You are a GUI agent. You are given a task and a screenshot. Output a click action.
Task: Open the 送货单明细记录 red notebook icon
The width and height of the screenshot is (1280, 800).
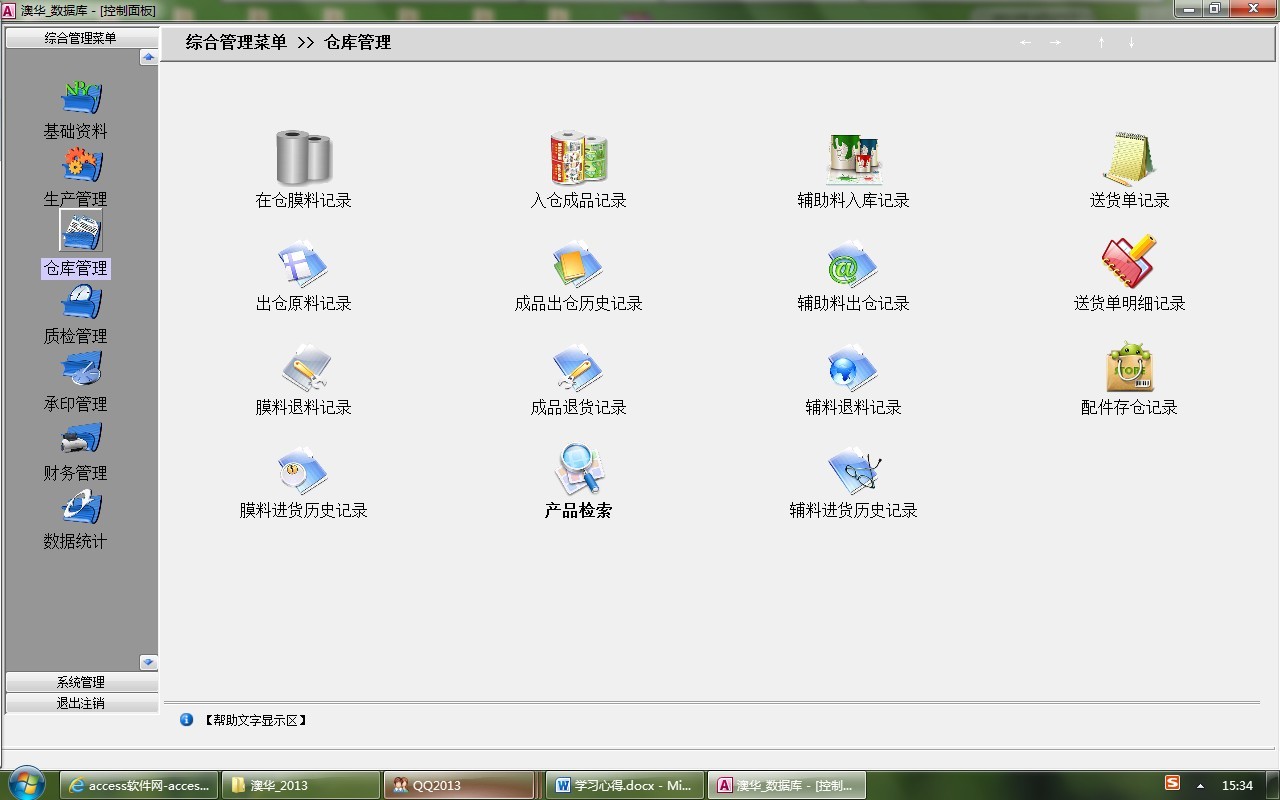pyautogui.click(x=1129, y=262)
